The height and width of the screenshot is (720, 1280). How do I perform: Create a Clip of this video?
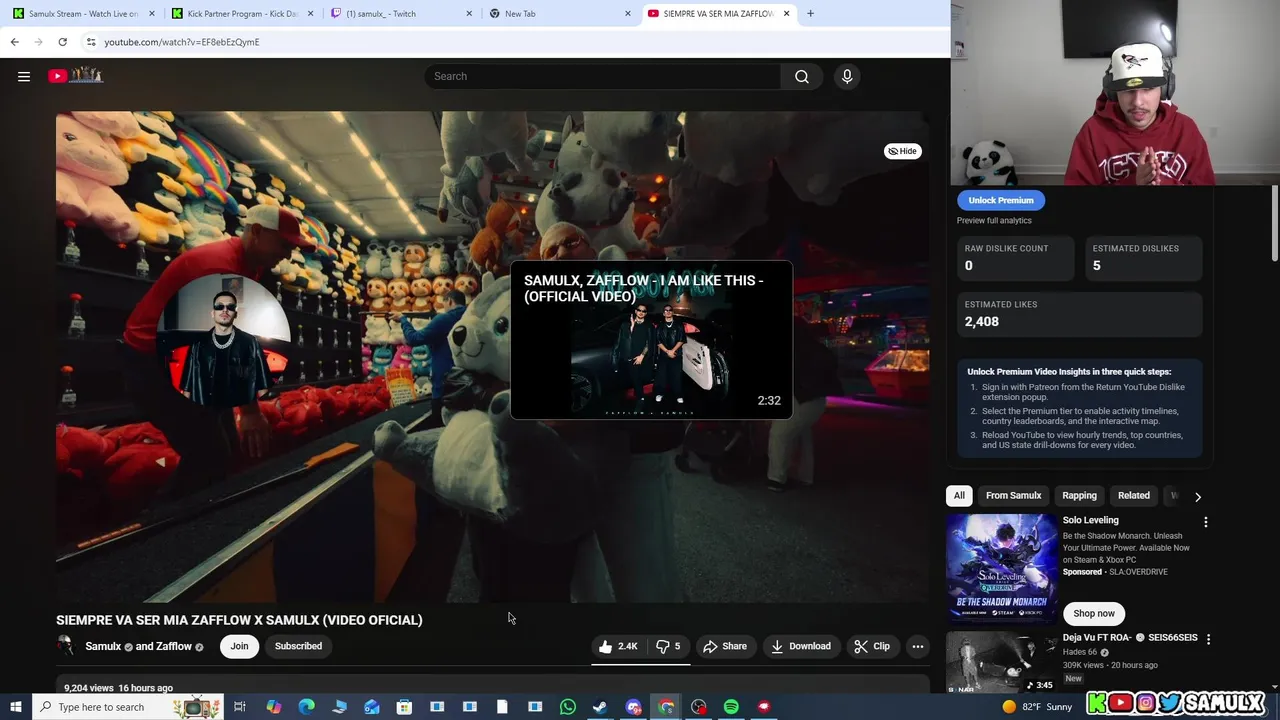[872, 646]
